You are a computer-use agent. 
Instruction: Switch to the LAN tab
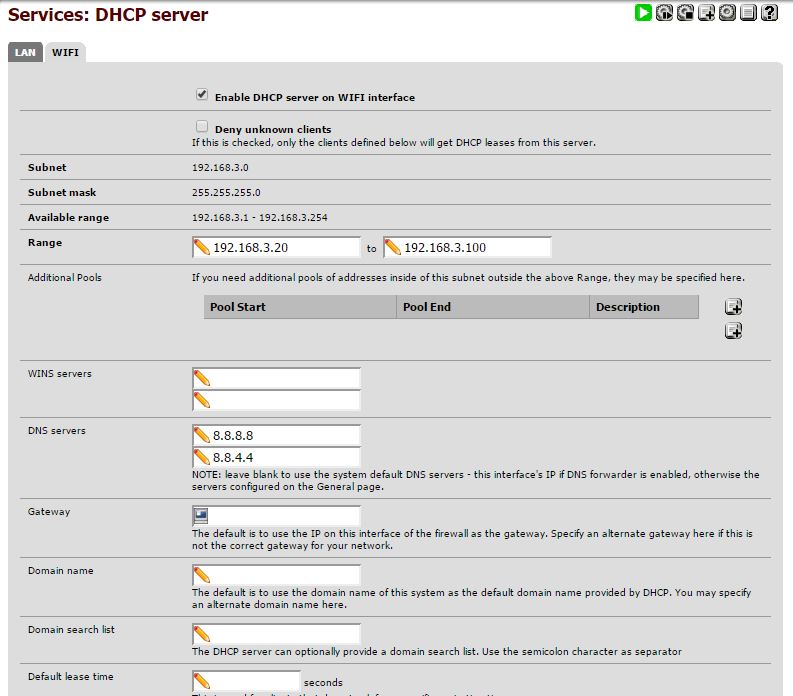(25, 52)
